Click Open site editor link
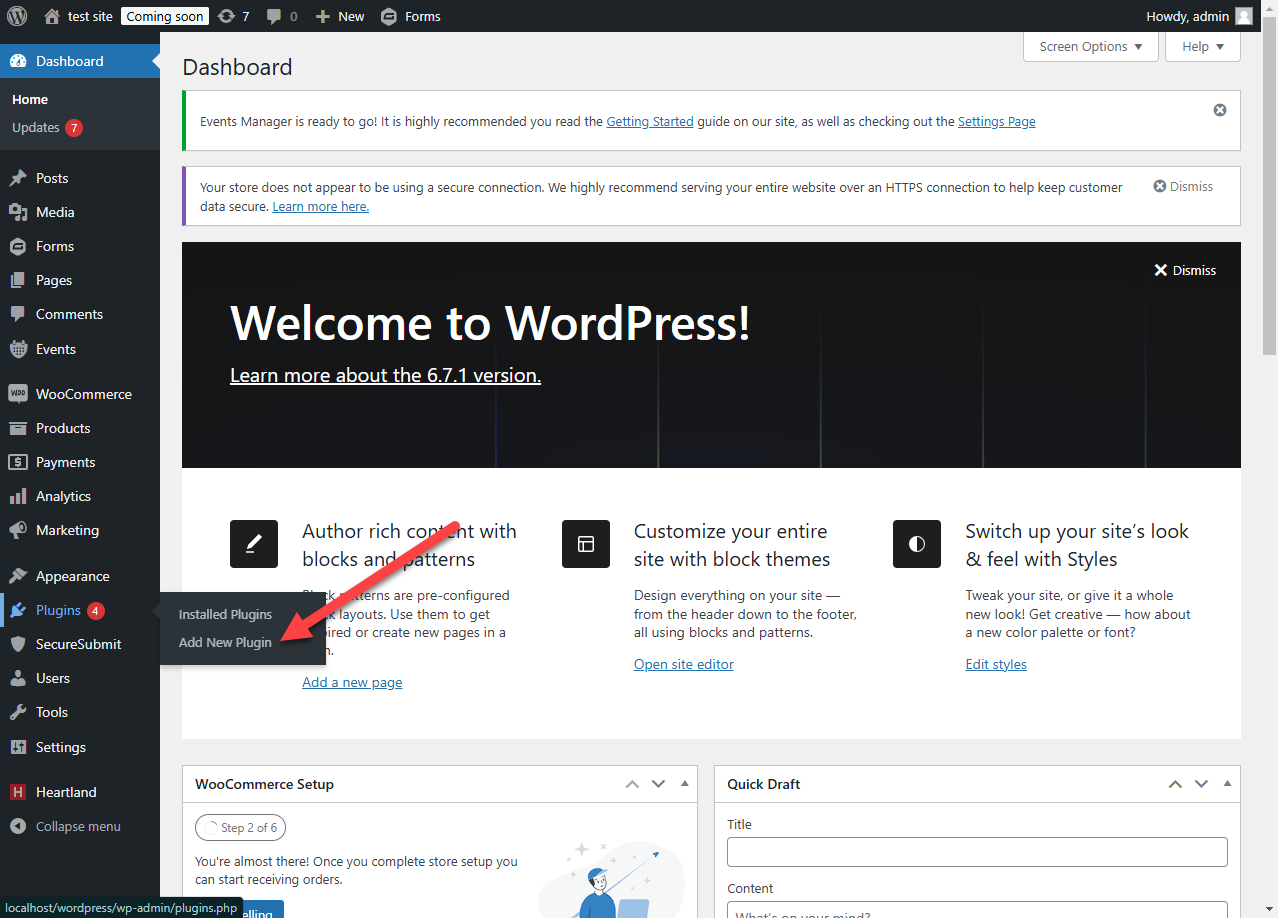Viewport: 1278px width, 918px height. point(684,664)
